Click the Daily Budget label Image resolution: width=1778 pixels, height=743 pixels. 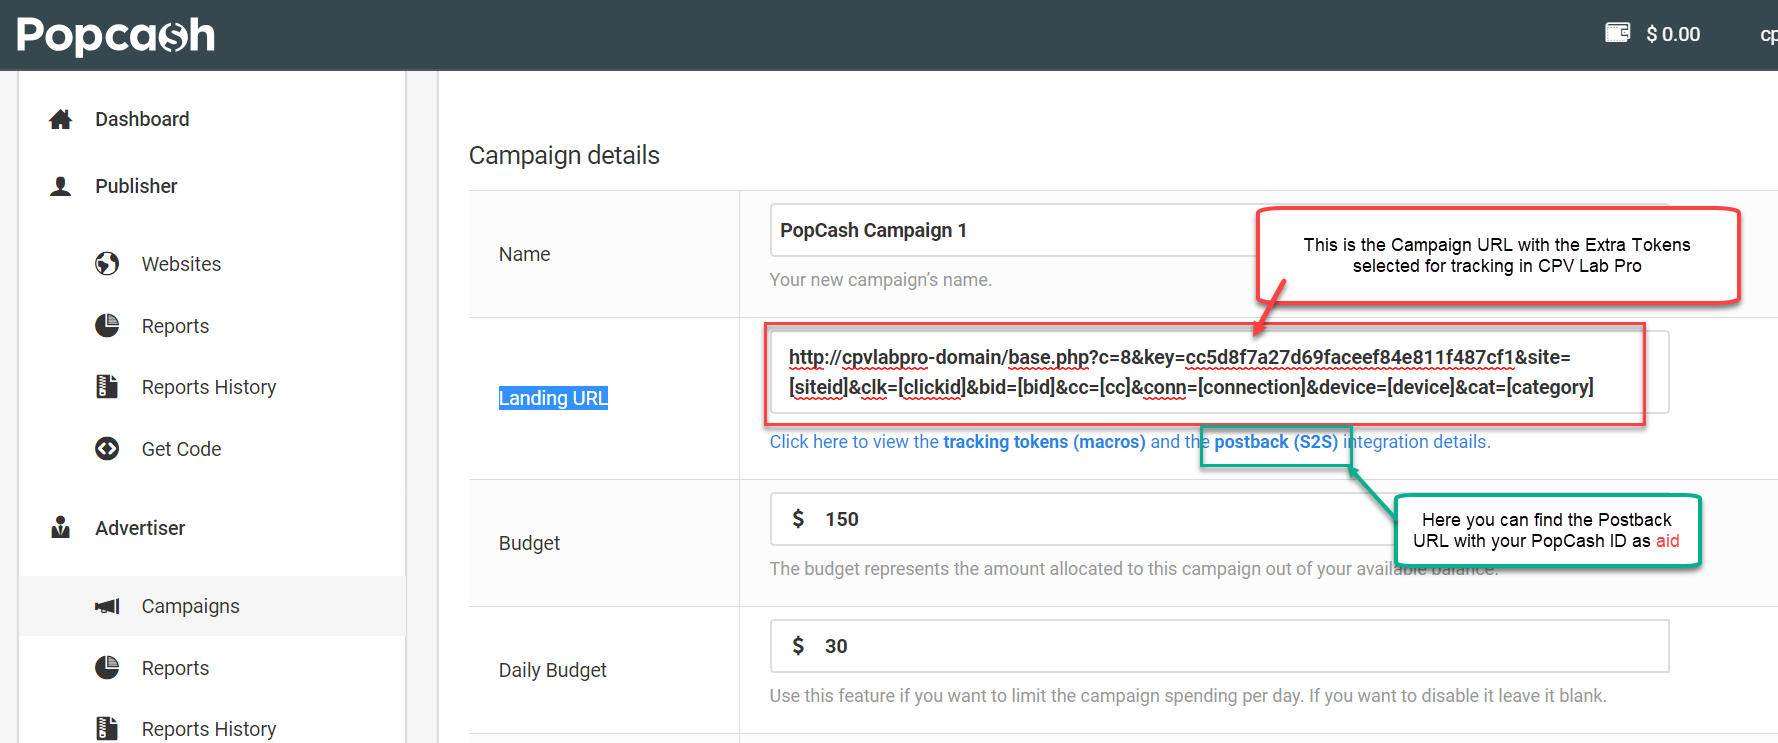(x=553, y=670)
